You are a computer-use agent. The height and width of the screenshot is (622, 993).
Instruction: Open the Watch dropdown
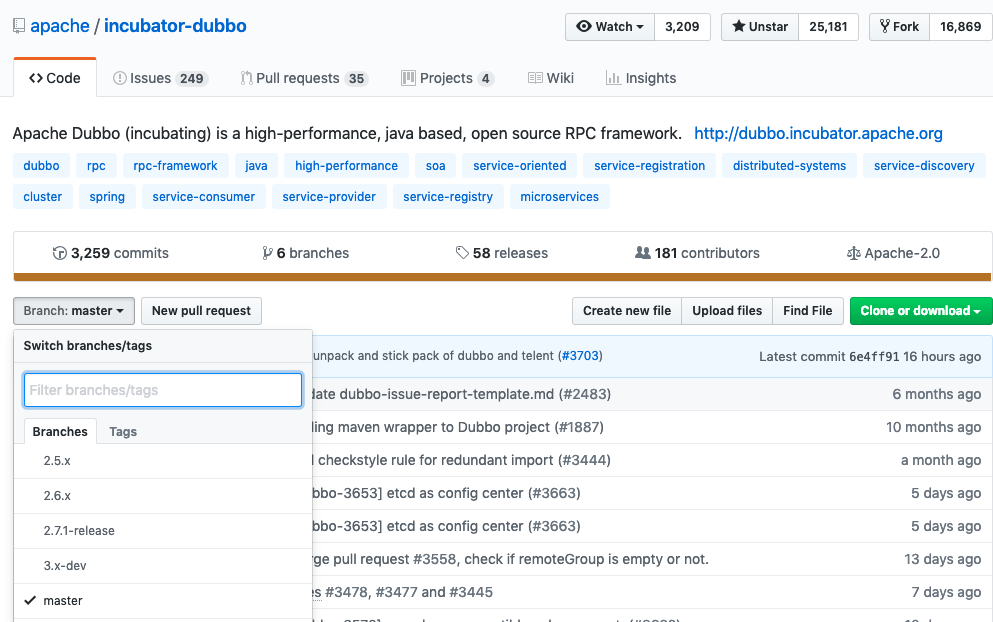(610, 27)
